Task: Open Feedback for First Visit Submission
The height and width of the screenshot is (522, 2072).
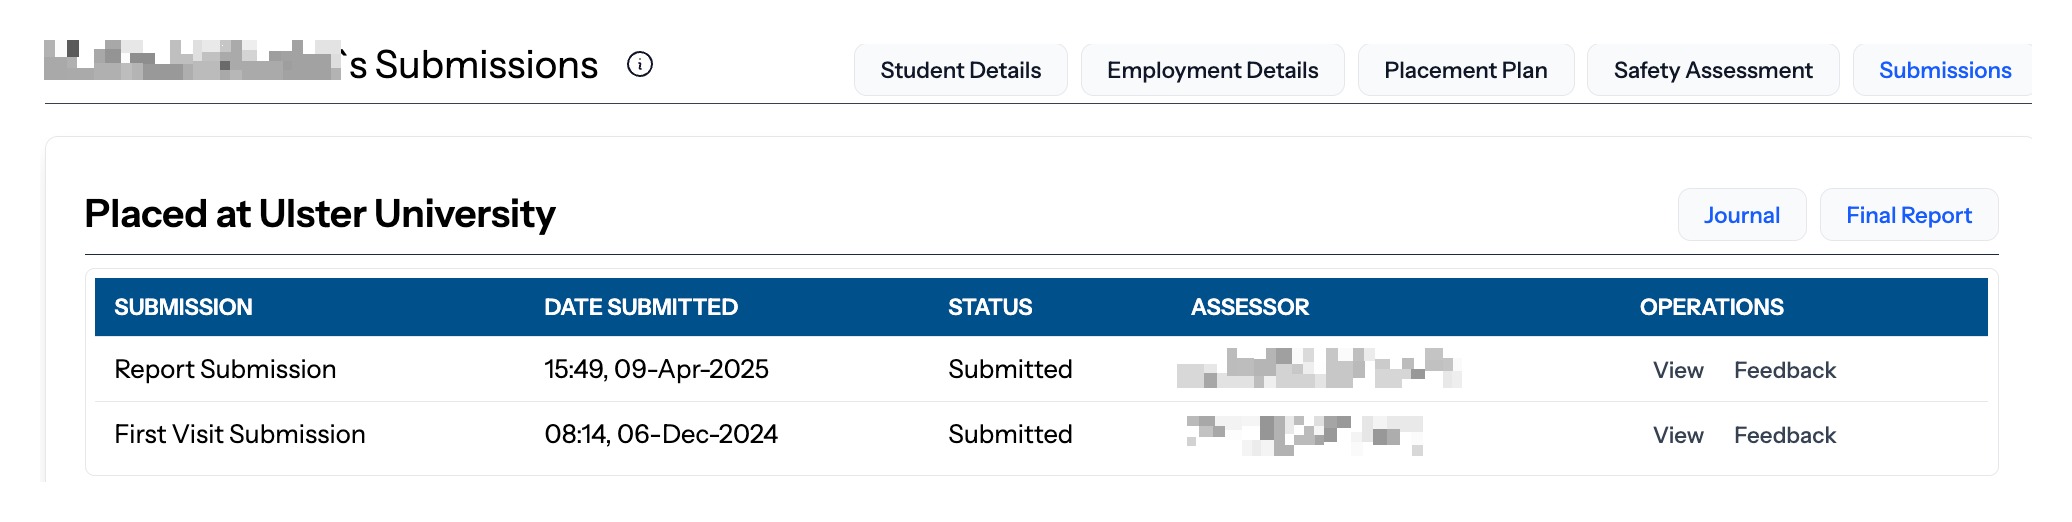Action: click(1785, 435)
